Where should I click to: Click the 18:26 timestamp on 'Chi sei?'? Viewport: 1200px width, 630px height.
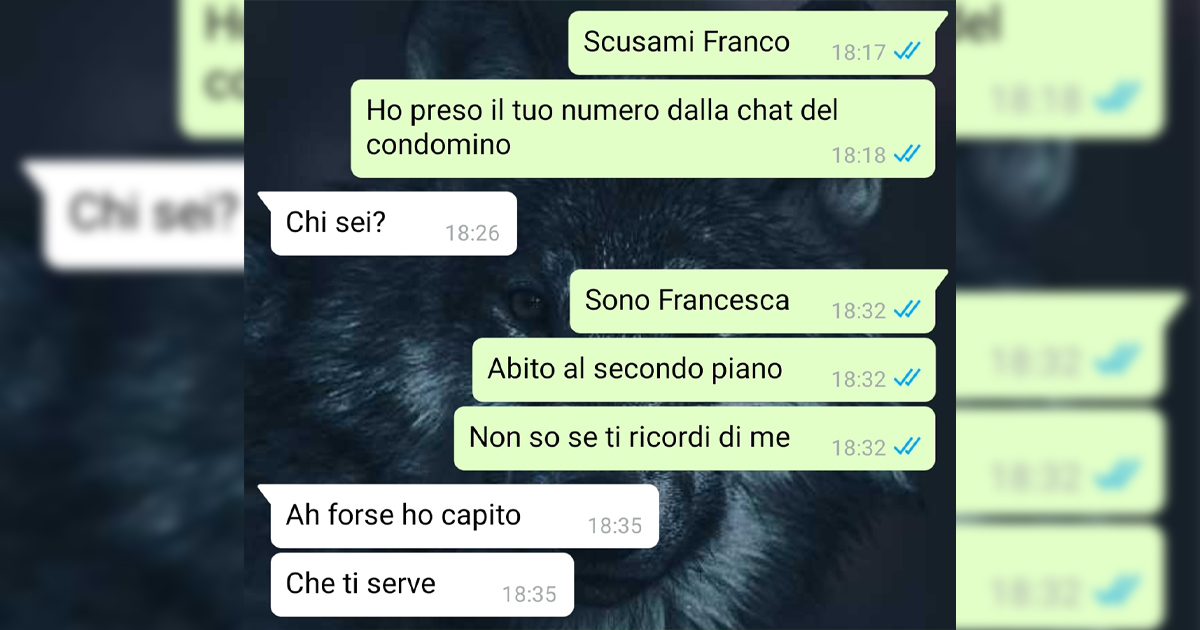pyautogui.click(x=472, y=233)
